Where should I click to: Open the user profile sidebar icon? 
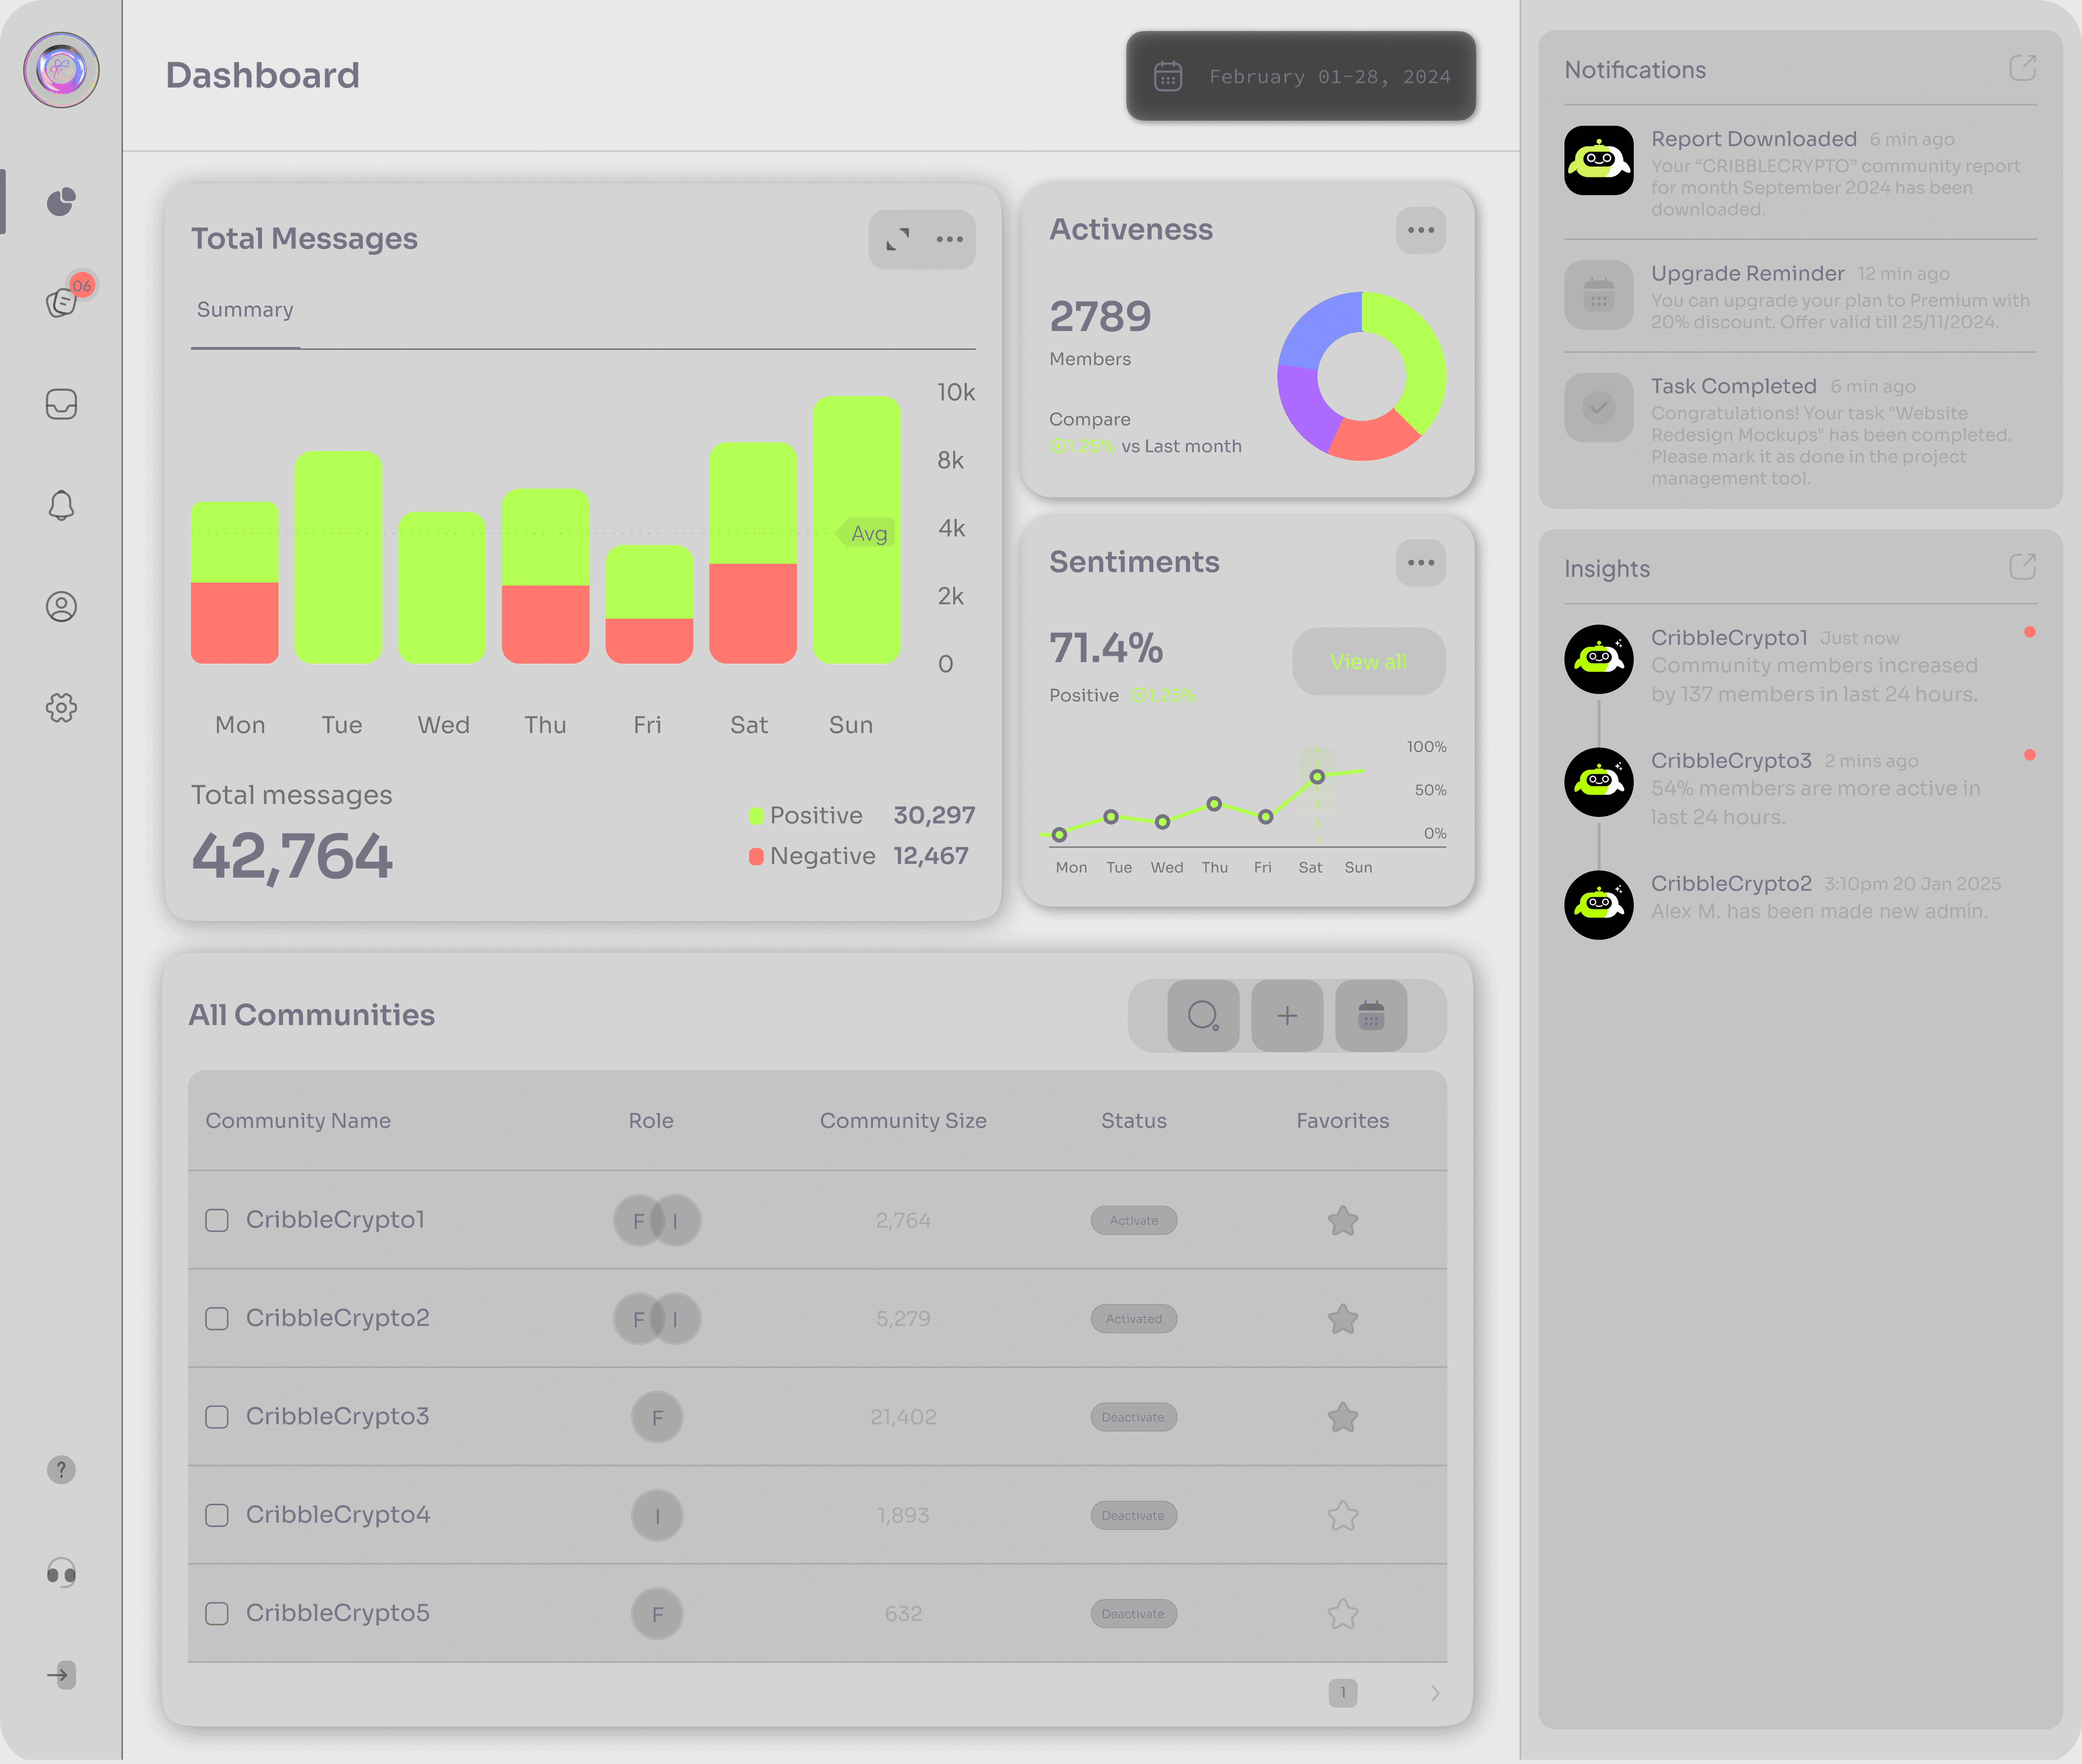tap(61, 607)
